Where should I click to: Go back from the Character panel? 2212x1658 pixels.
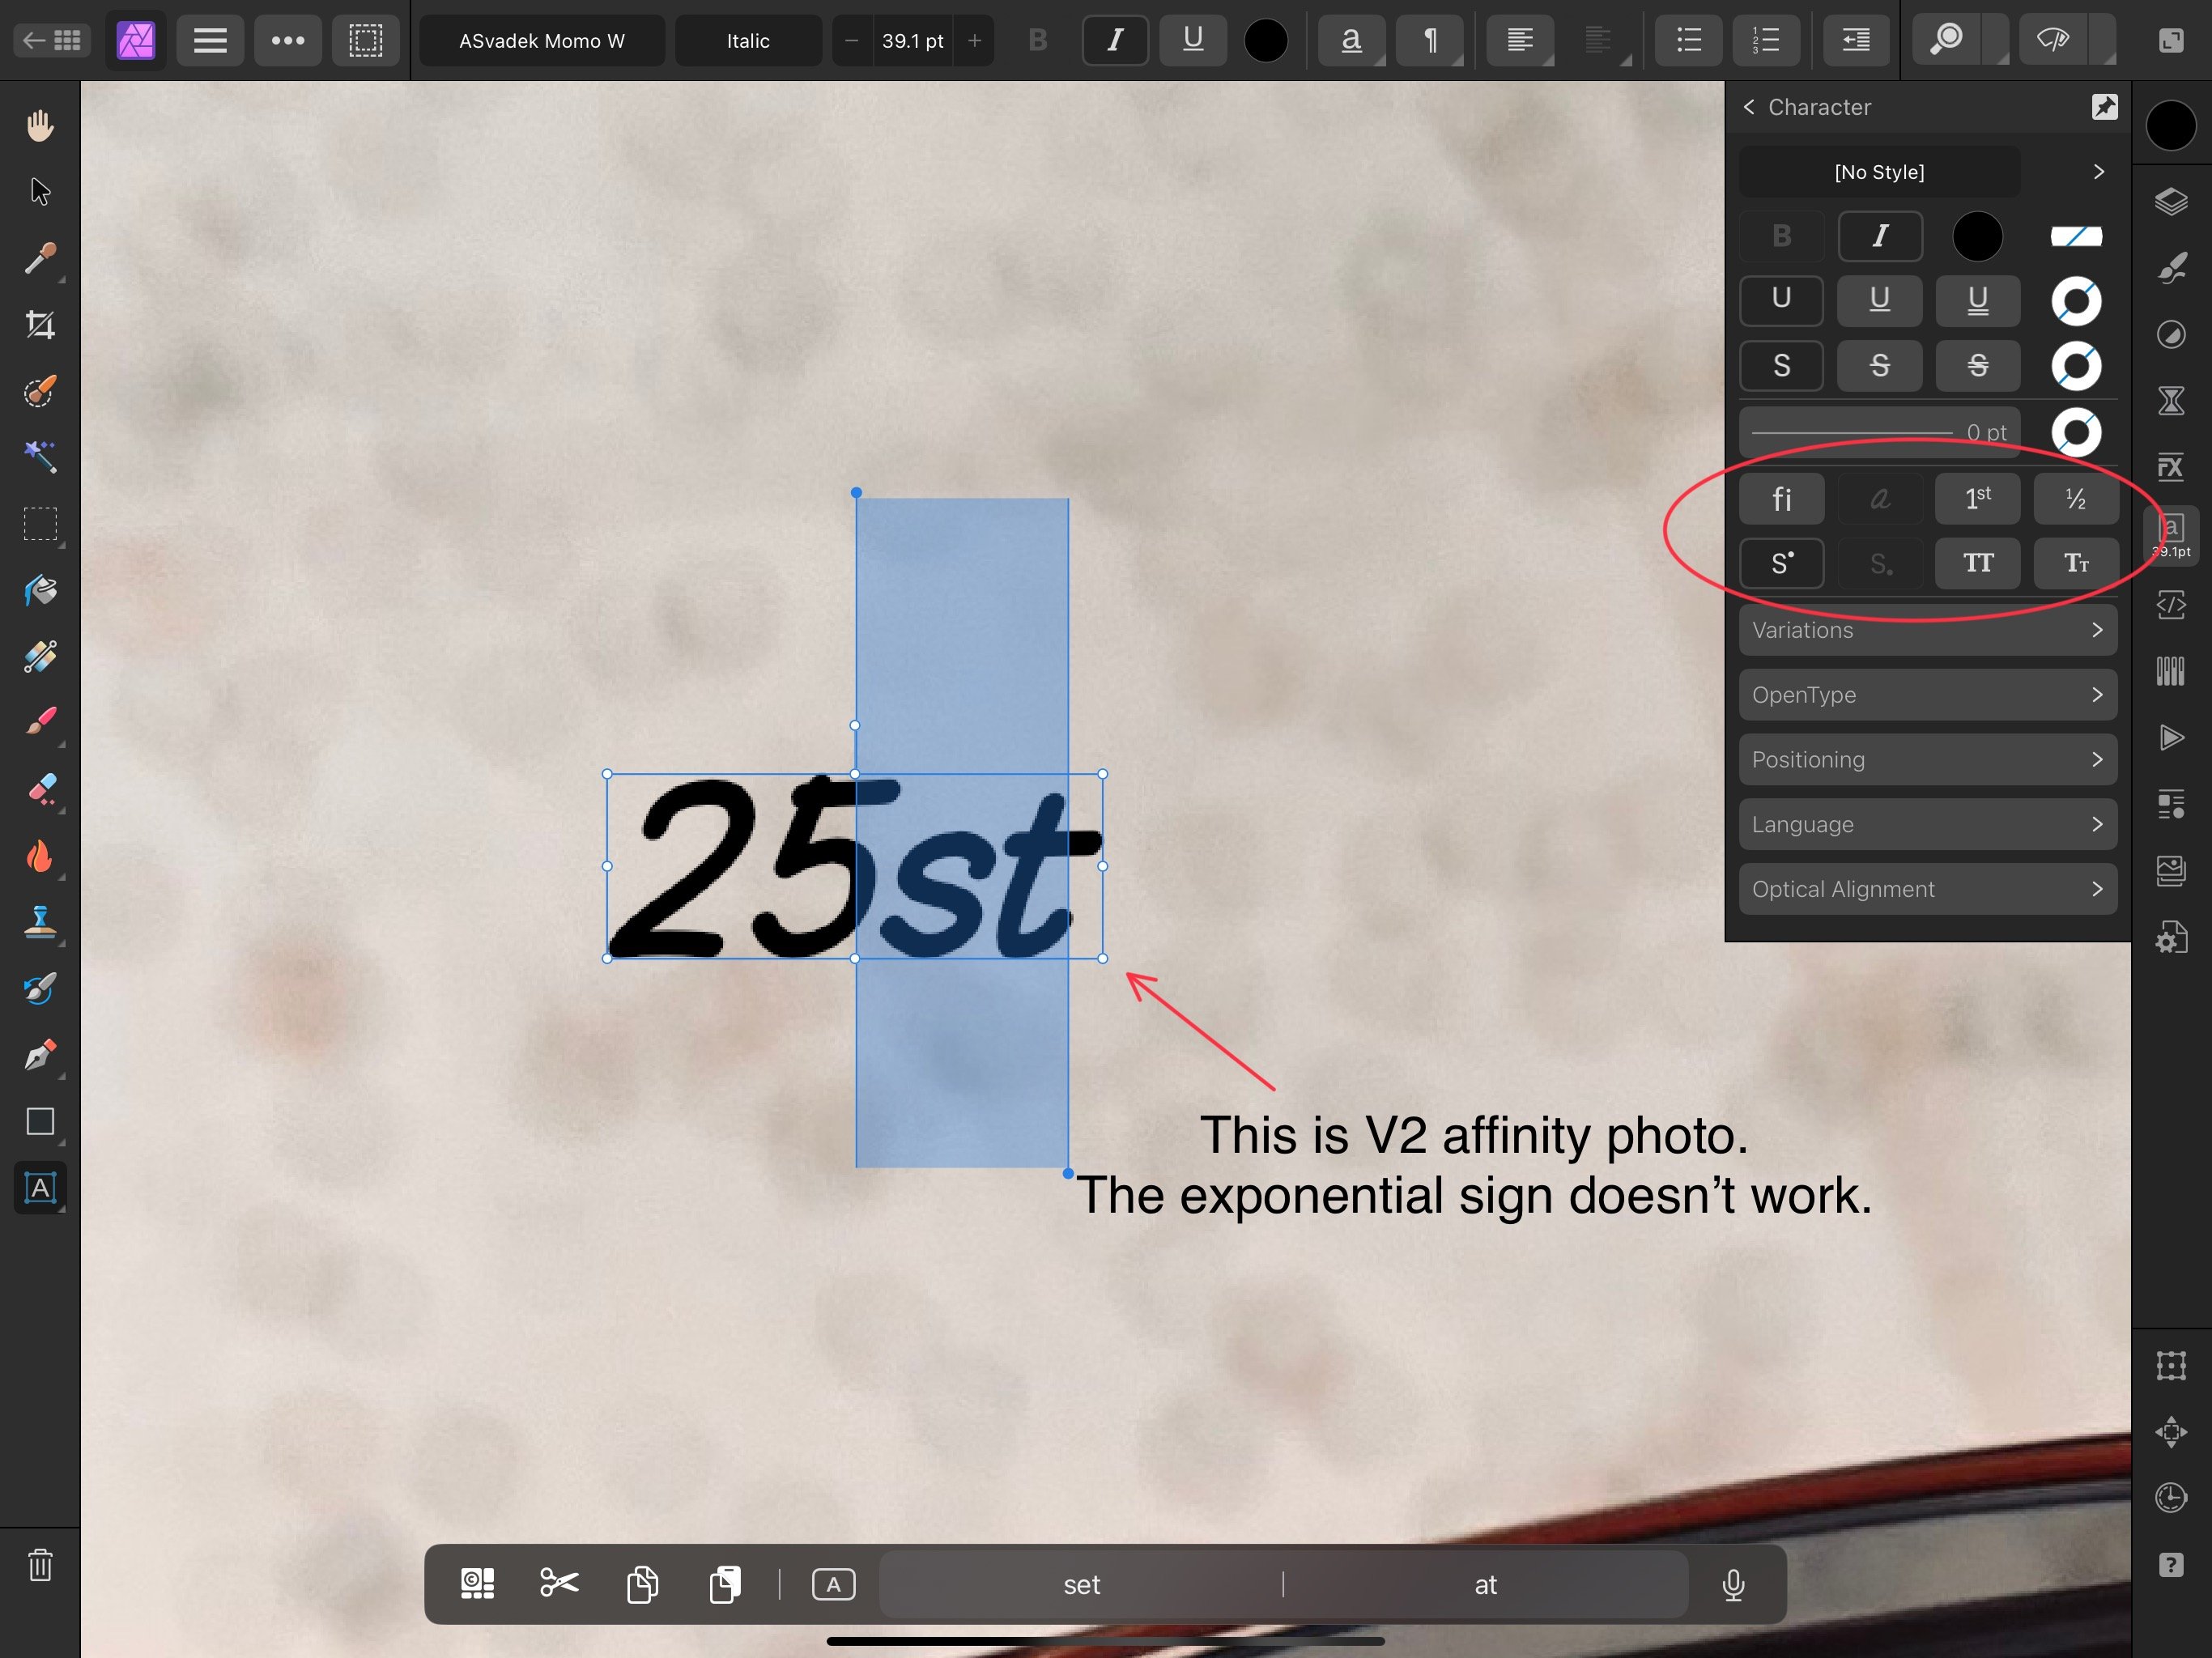(1749, 107)
